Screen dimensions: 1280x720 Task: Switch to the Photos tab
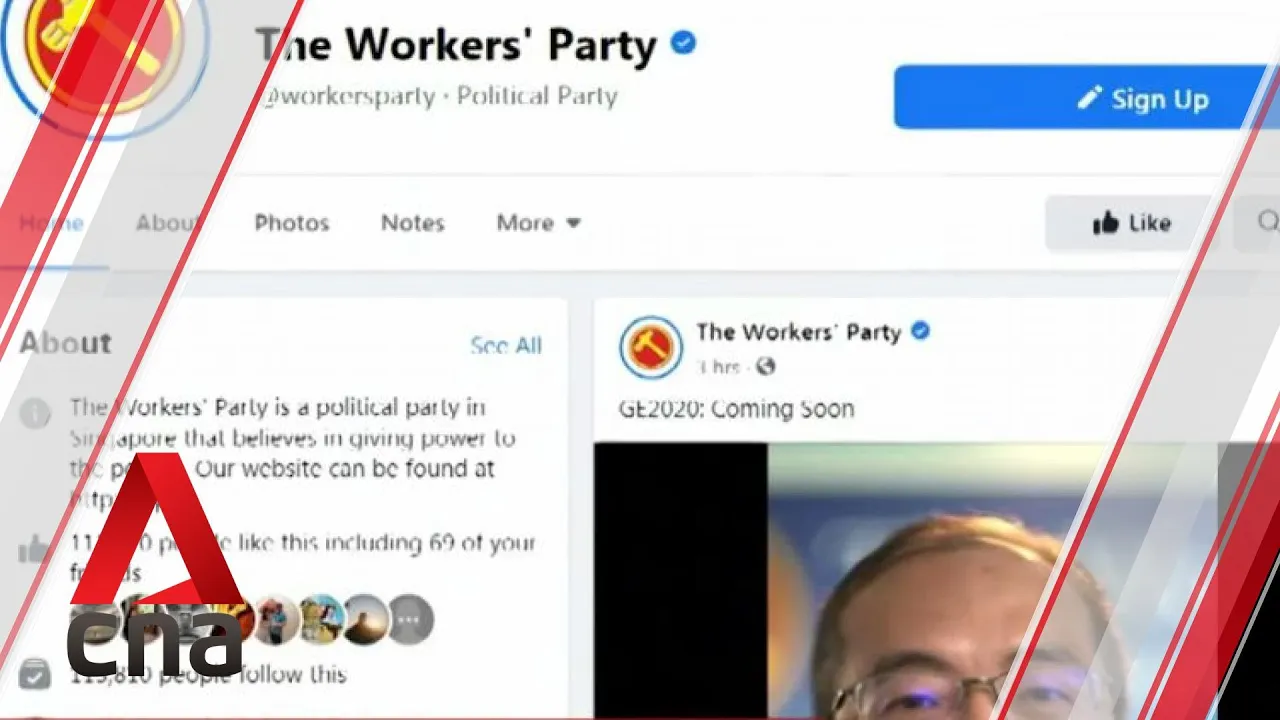pyautogui.click(x=292, y=223)
